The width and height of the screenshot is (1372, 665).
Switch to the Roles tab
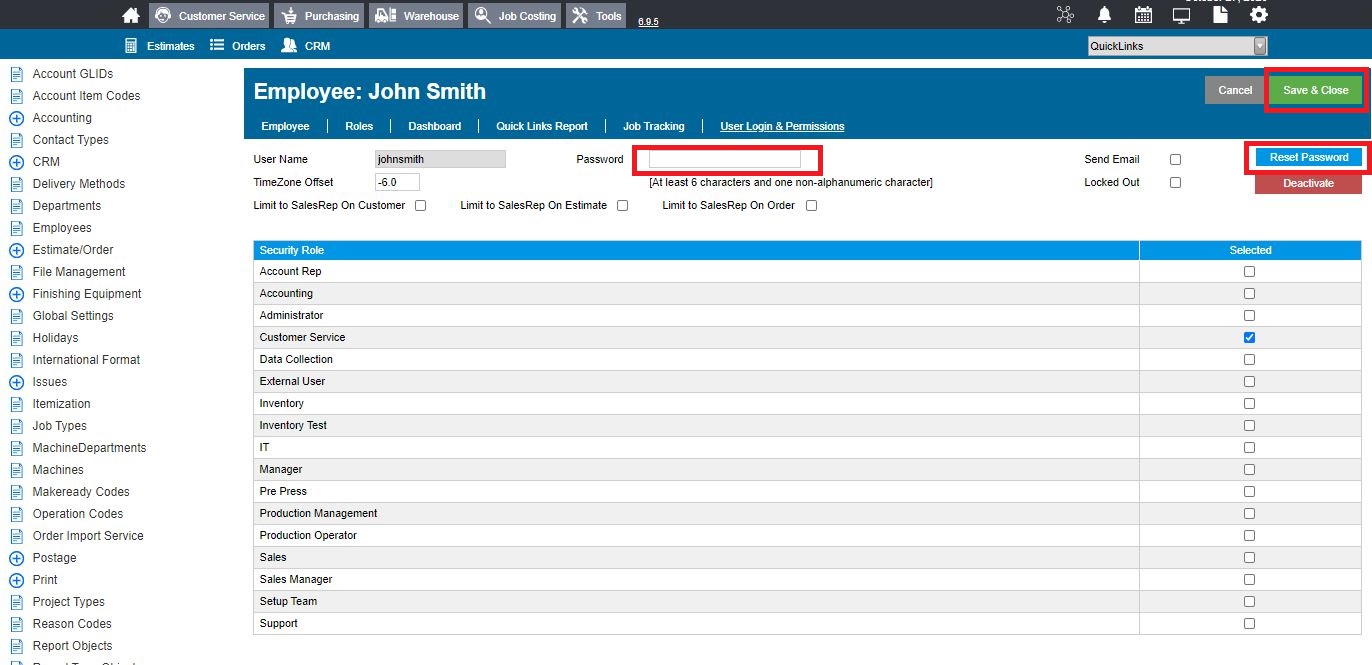point(359,126)
